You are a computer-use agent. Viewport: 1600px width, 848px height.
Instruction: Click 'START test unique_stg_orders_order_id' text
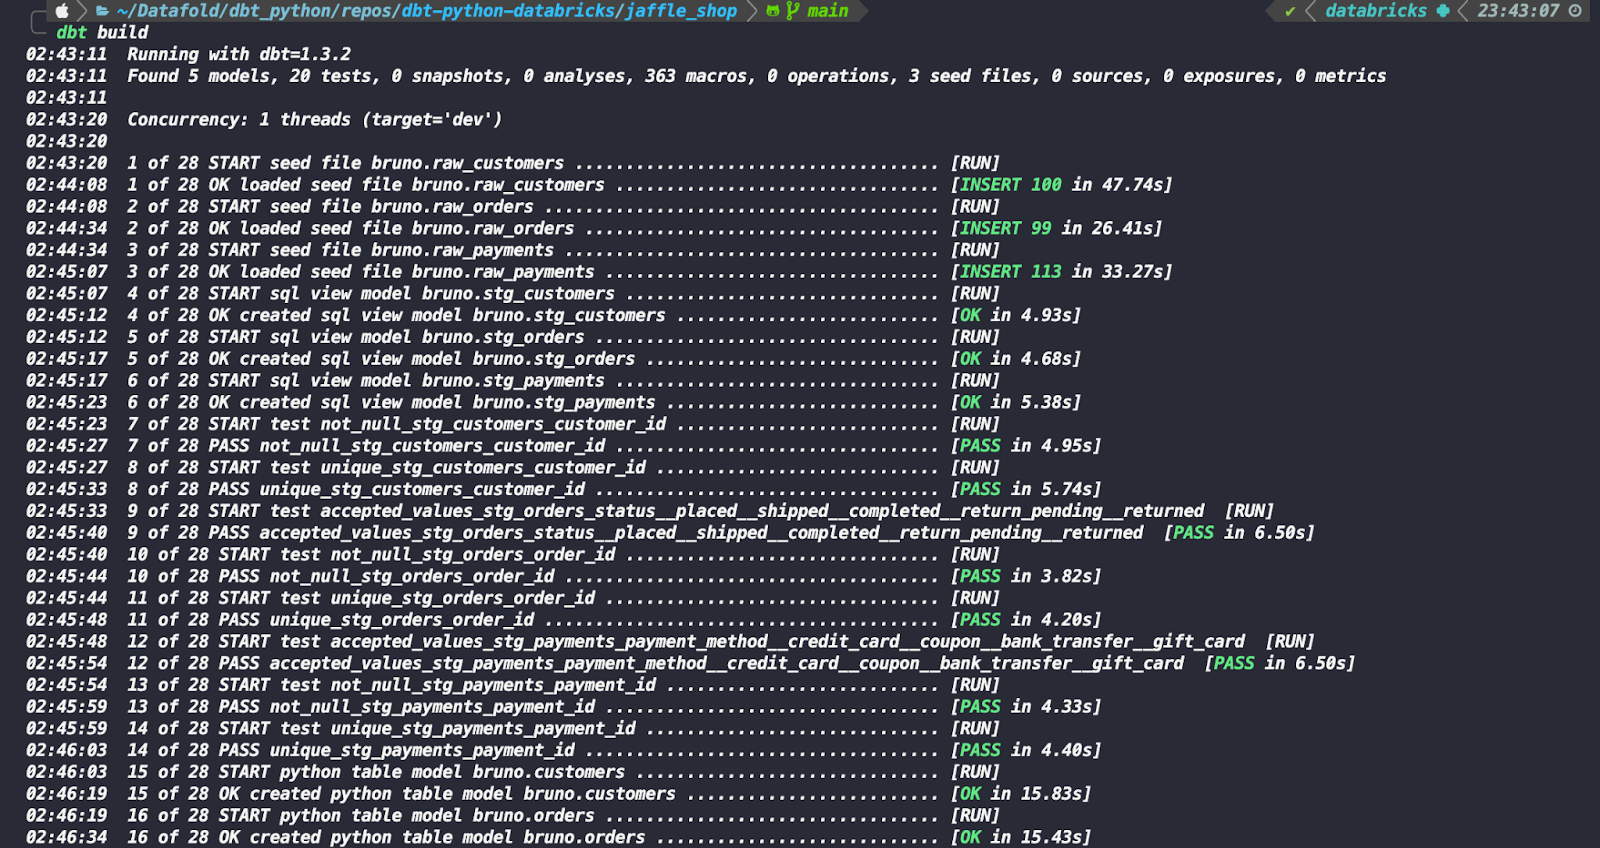407,598
